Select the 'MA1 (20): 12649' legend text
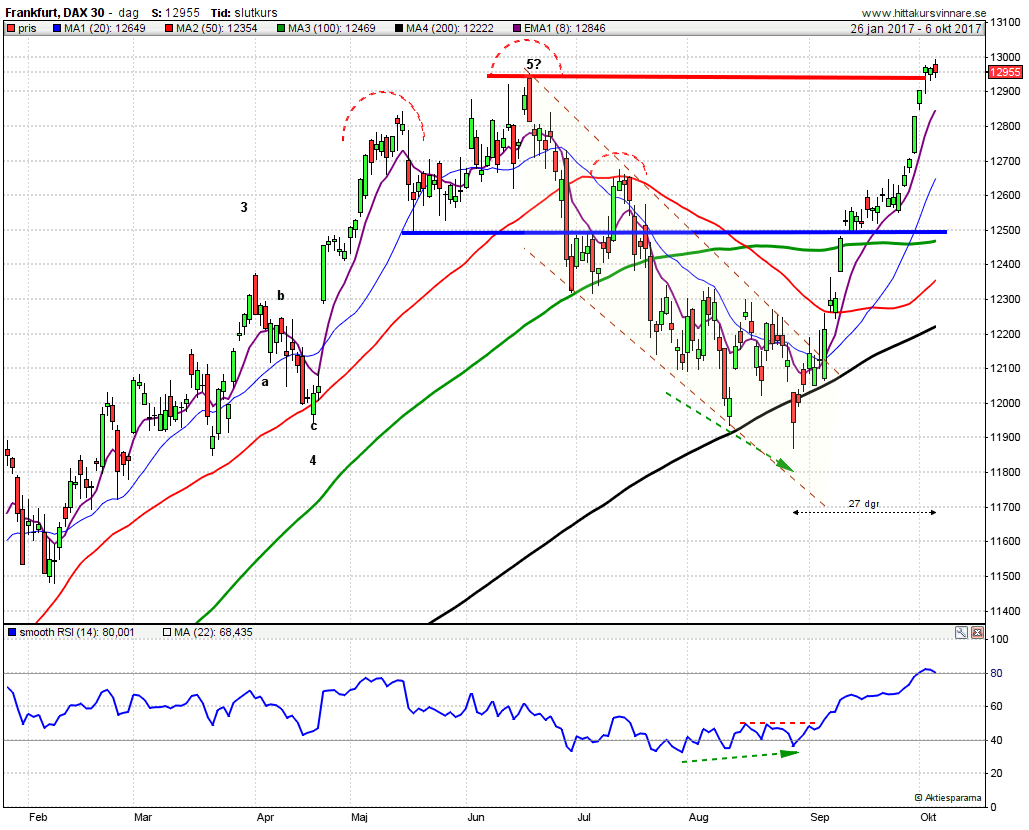The image size is (1029, 830). [105, 28]
